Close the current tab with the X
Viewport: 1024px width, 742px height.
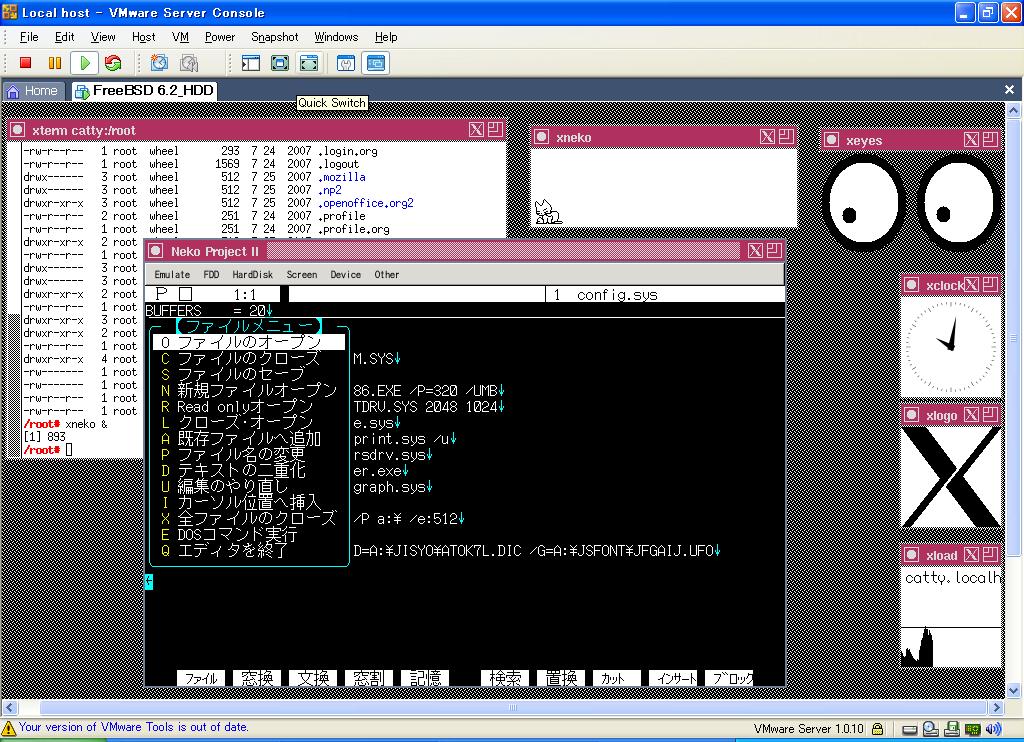(1010, 89)
